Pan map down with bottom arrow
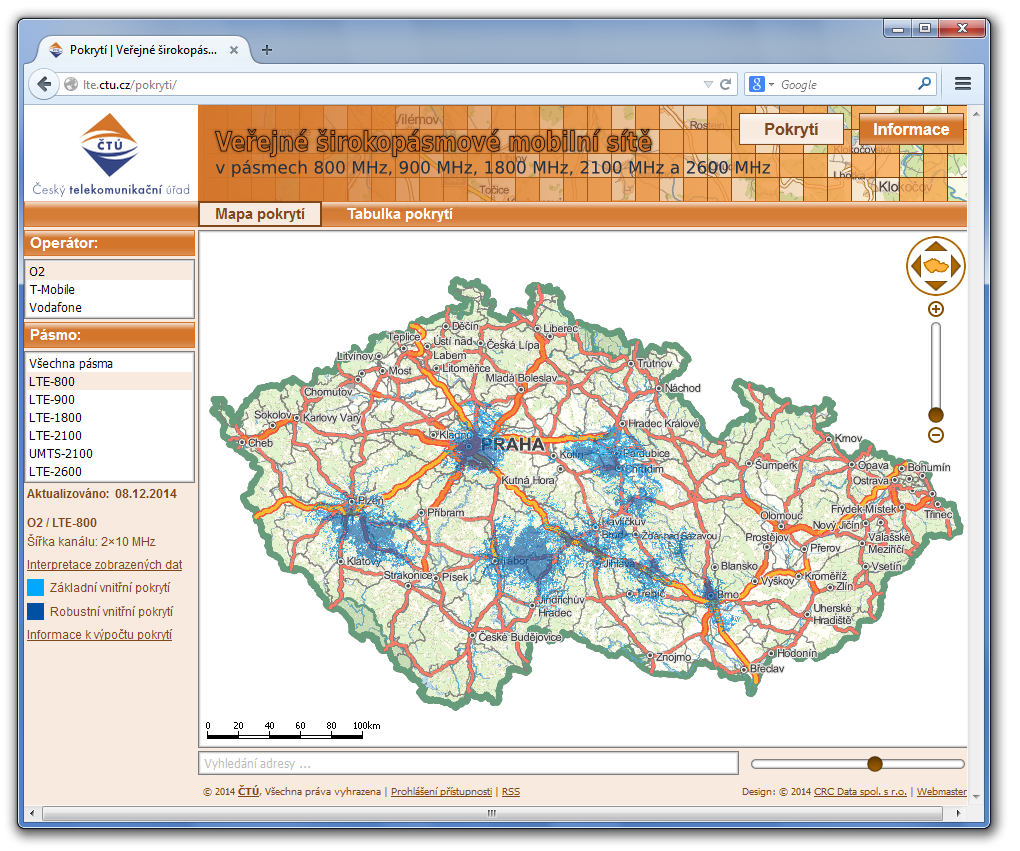 [935, 286]
